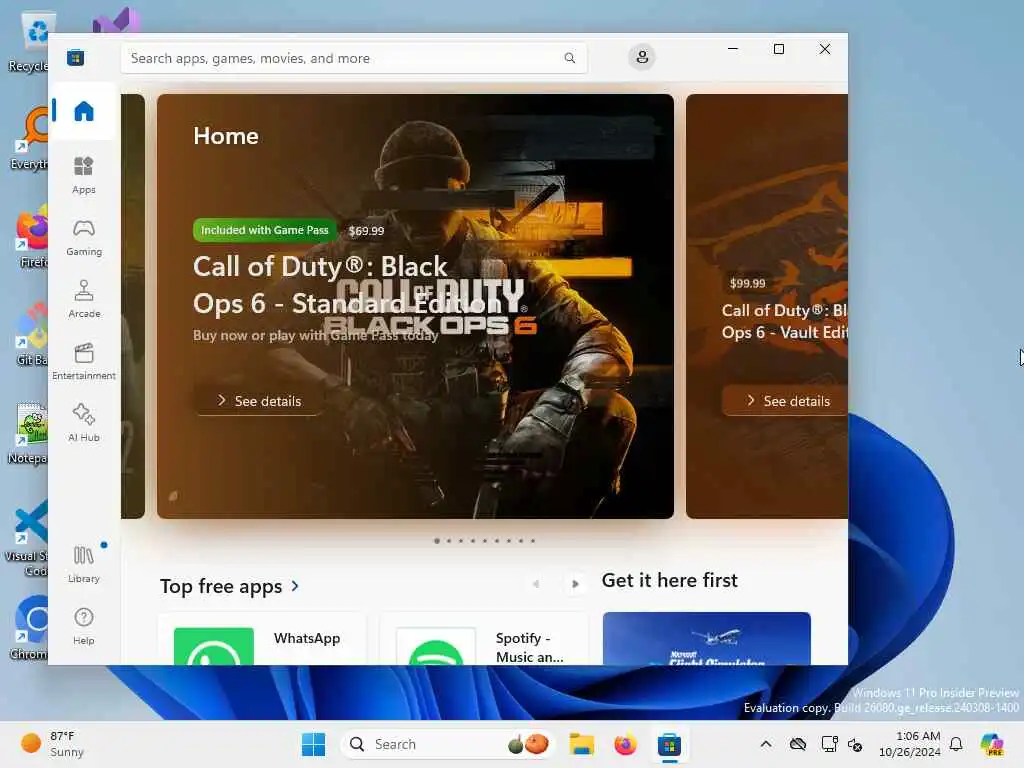The image size is (1024, 768).
Task: Open Copilot preview icon in taskbar
Action: click(993, 744)
